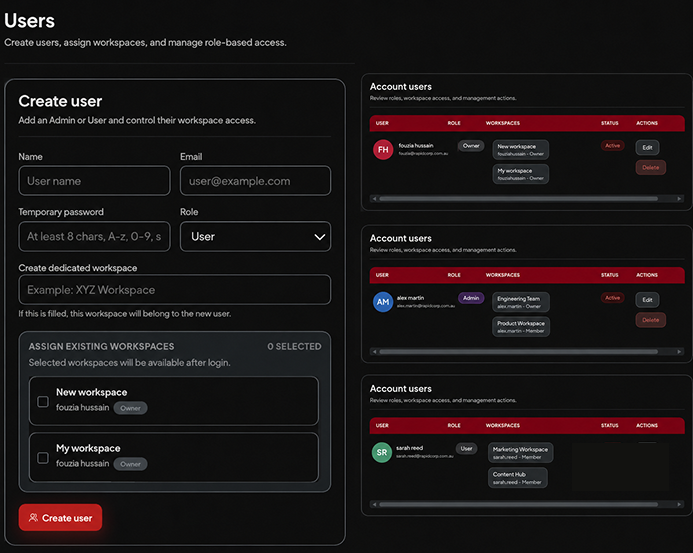Open sarah reed's SR avatar
This screenshot has height=553, width=693.
(x=382, y=453)
